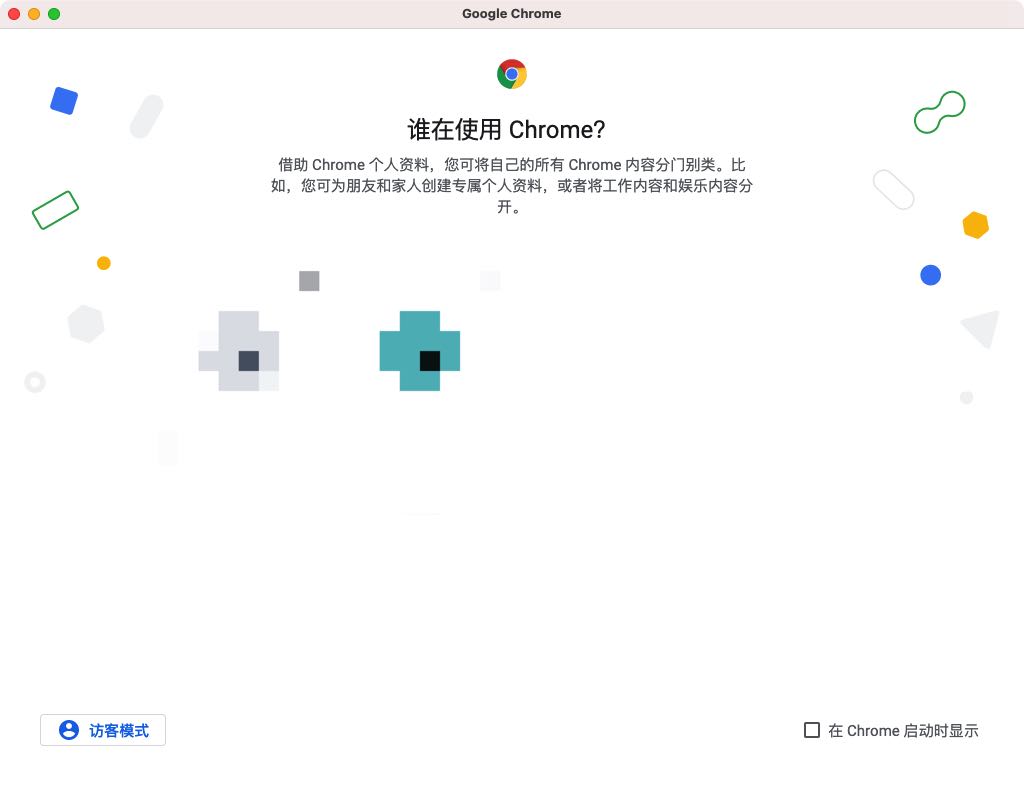Click the solid blue circle shape

(x=931, y=275)
